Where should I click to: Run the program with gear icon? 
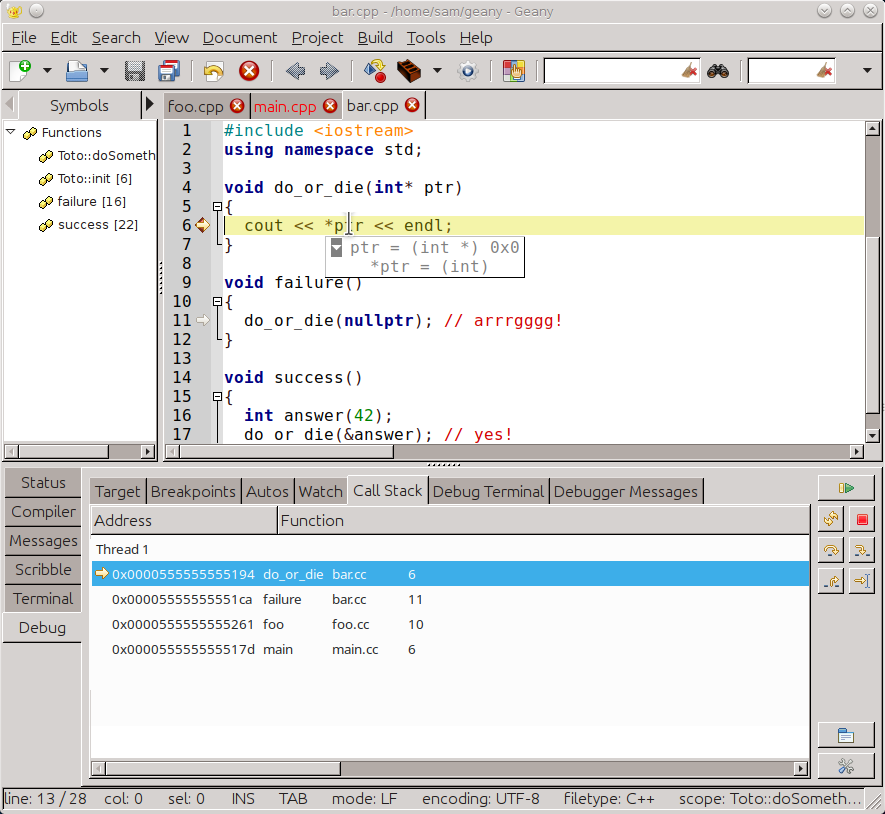pos(468,71)
